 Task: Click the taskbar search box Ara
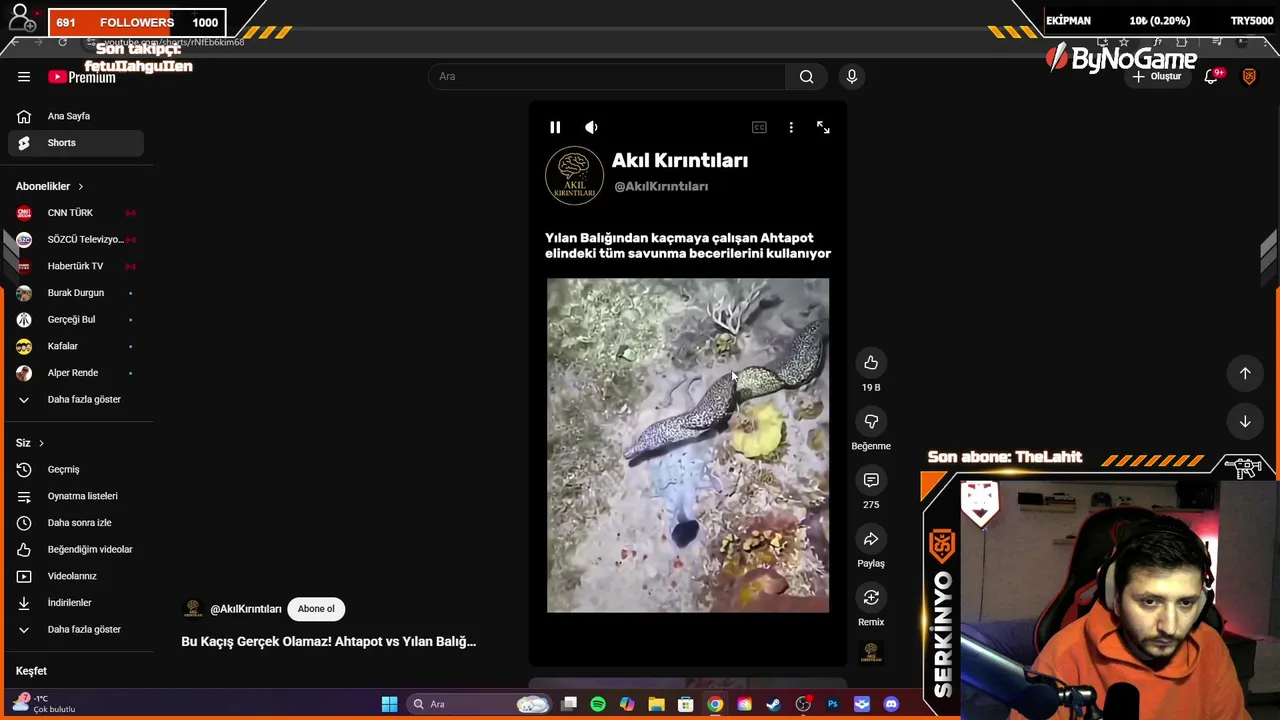480,704
